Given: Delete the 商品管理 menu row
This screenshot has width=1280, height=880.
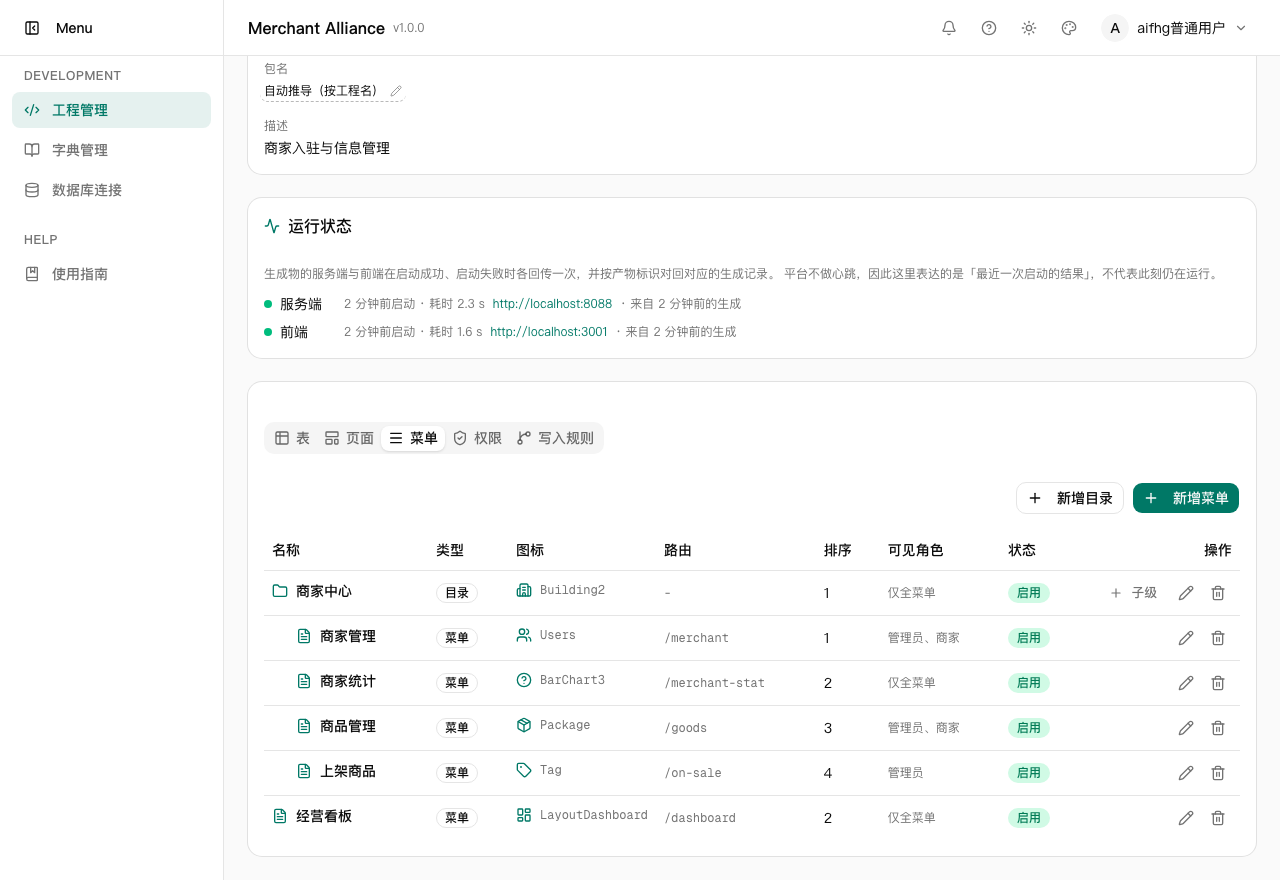Looking at the screenshot, I should tap(1218, 728).
